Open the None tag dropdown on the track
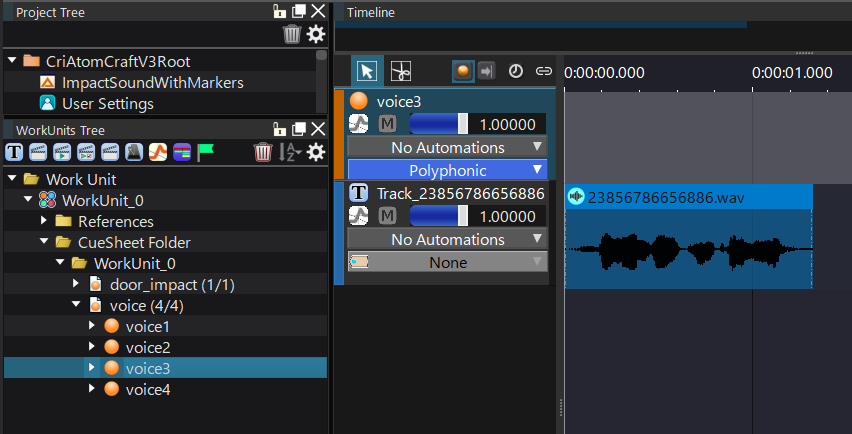The image size is (852, 434). 447,262
